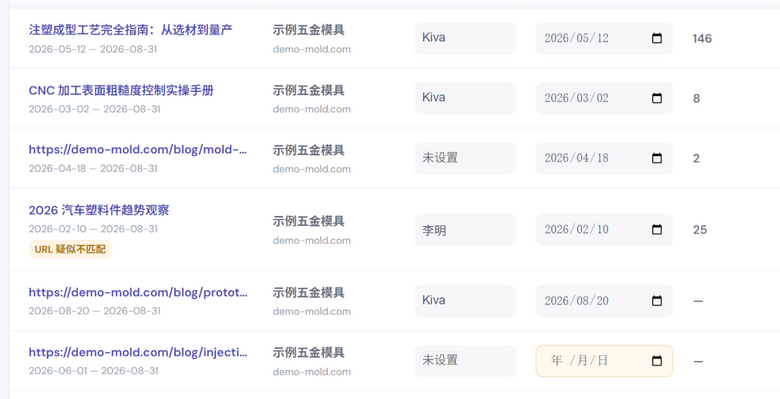This screenshot has width=780, height=399.
Task: Click date range 2026-06-01 — 2026-08-31
Action: pos(94,371)
